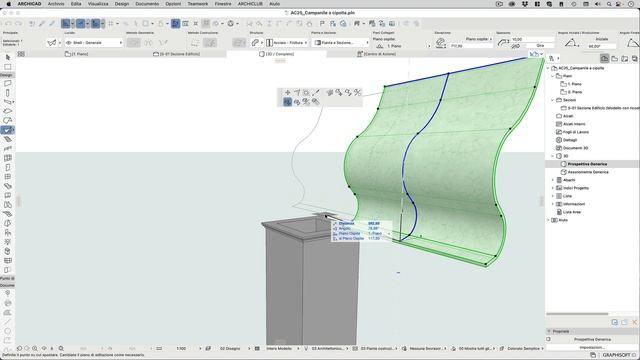The width and height of the screenshot is (640, 360).
Task: Click the Shell geometry icon in the Principale section
Action: click(x=52, y=42)
